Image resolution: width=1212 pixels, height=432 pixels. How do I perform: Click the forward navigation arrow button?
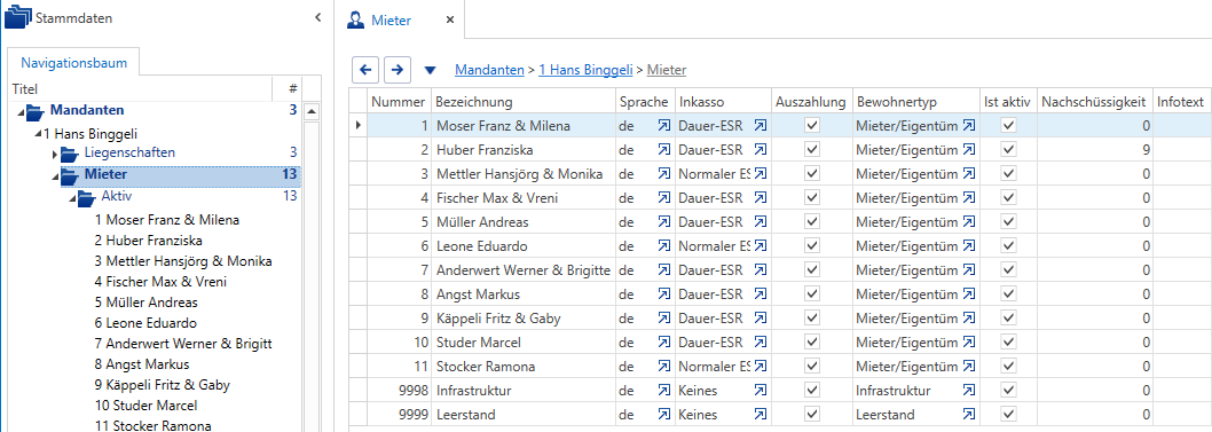pyautogui.click(x=397, y=69)
